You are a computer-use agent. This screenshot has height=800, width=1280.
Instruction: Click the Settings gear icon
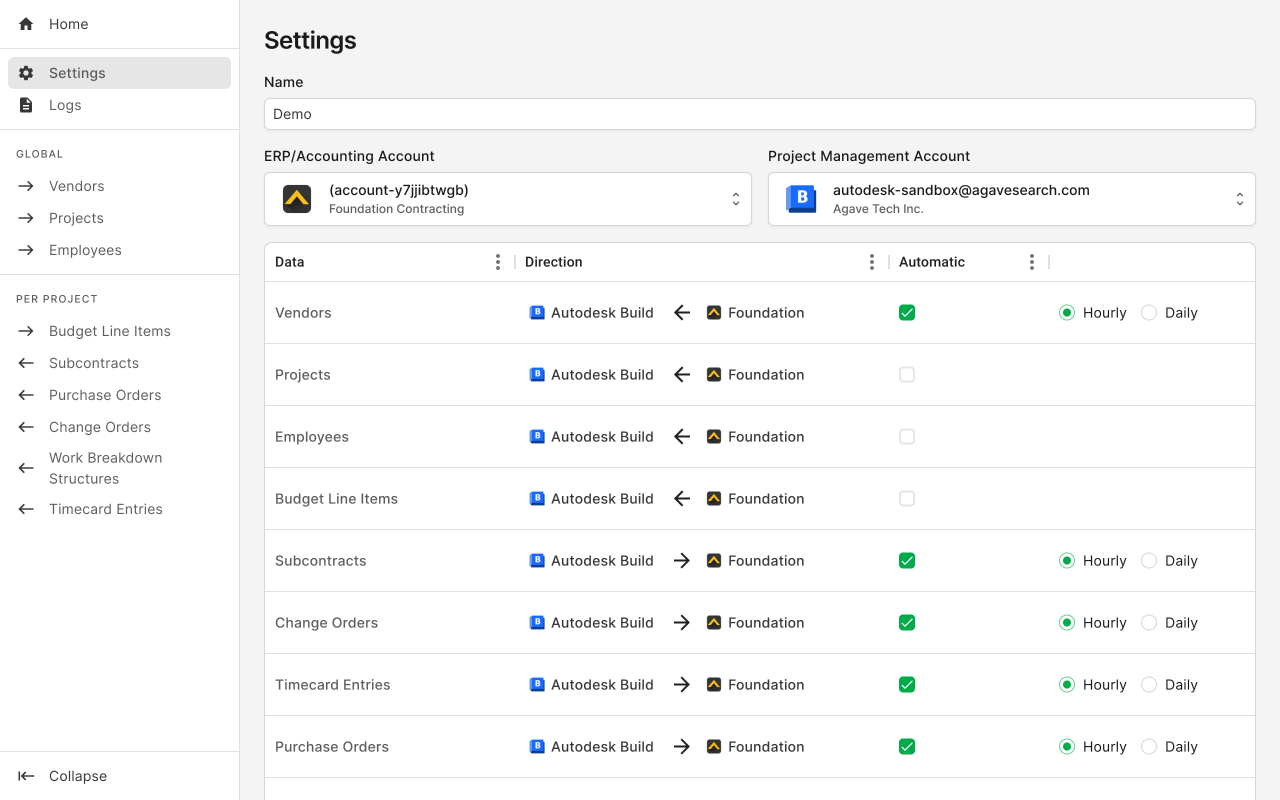[x=26, y=73]
